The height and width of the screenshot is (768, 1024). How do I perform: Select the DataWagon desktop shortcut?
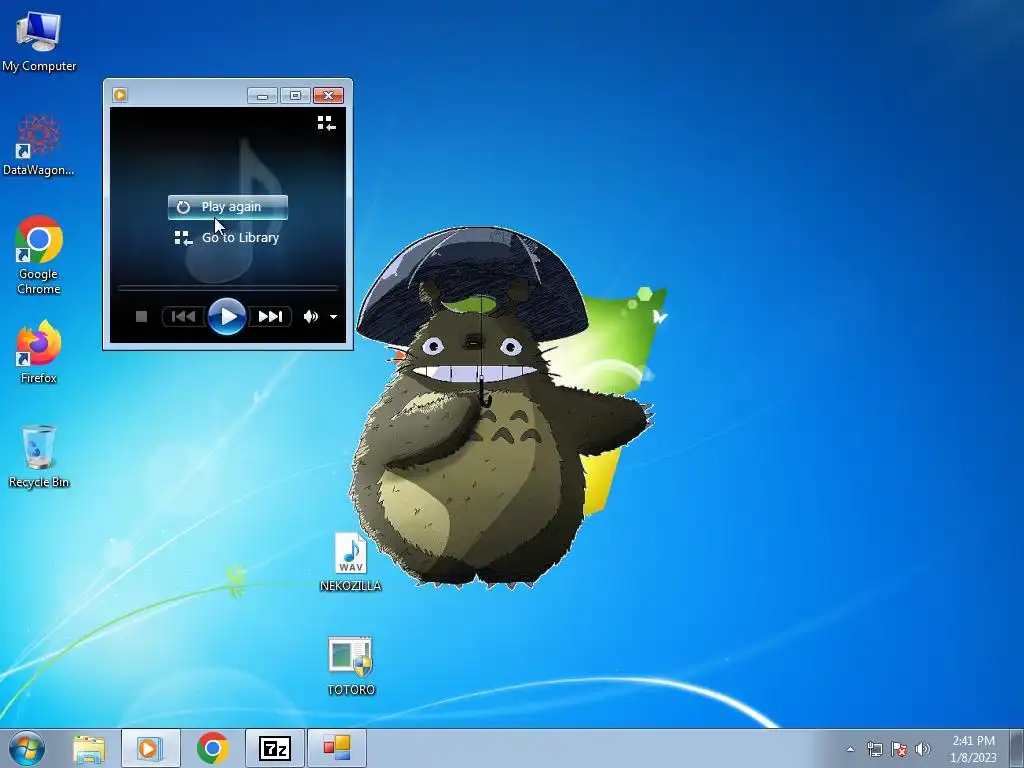click(x=39, y=145)
